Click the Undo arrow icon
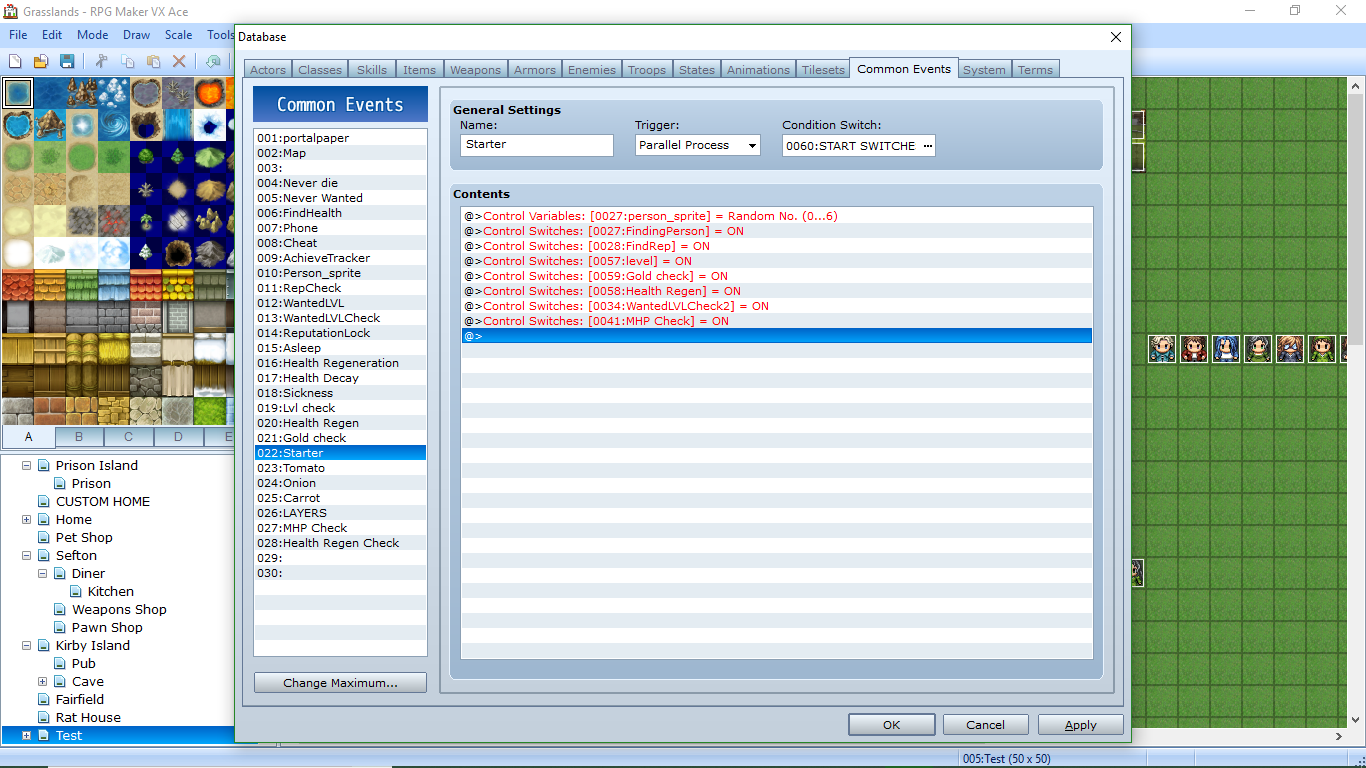This screenshot has height=768, width=1366. coord(213,61)
